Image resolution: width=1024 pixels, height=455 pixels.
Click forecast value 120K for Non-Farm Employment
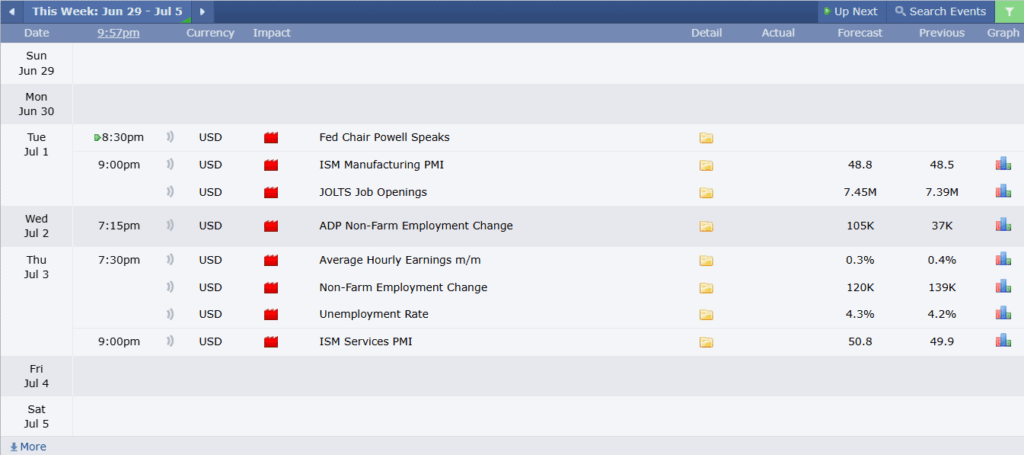pos(859,287)
